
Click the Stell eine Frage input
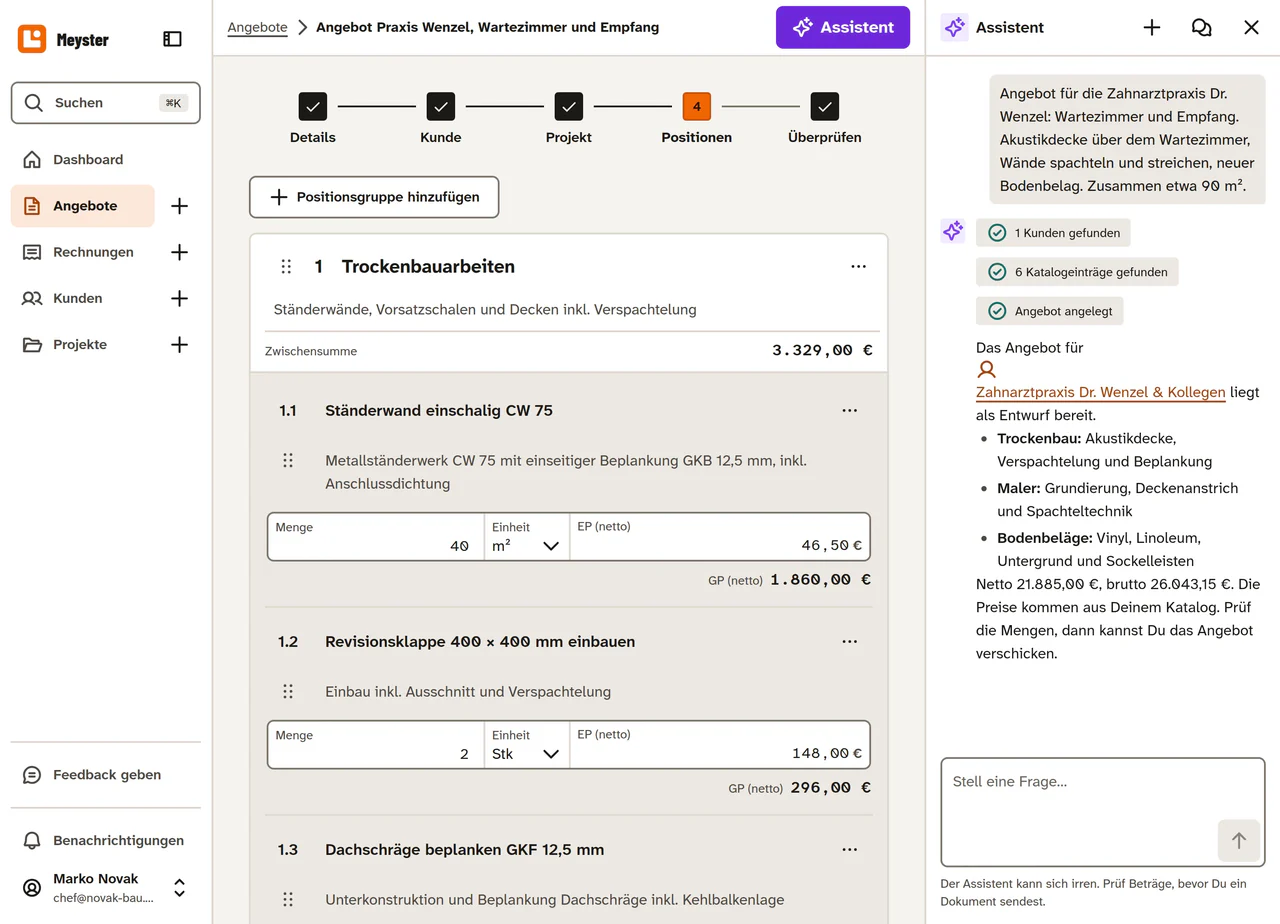(x=1103, y=812)
